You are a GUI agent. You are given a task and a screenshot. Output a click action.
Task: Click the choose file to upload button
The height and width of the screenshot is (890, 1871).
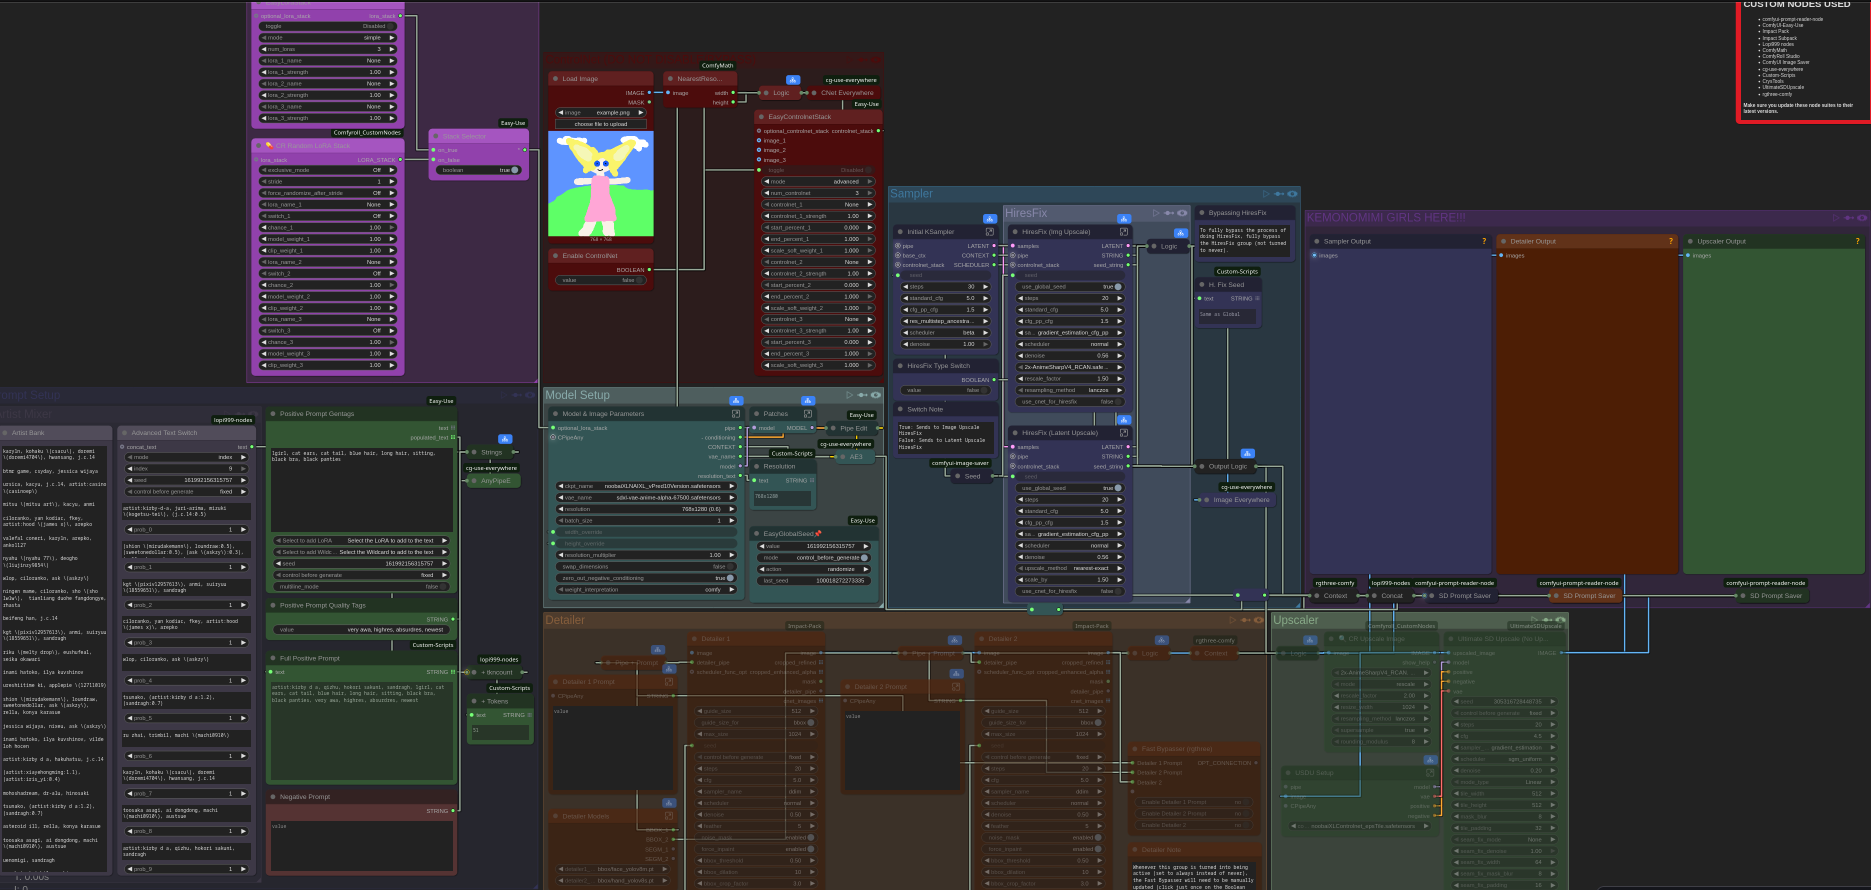tap(601, 124)
